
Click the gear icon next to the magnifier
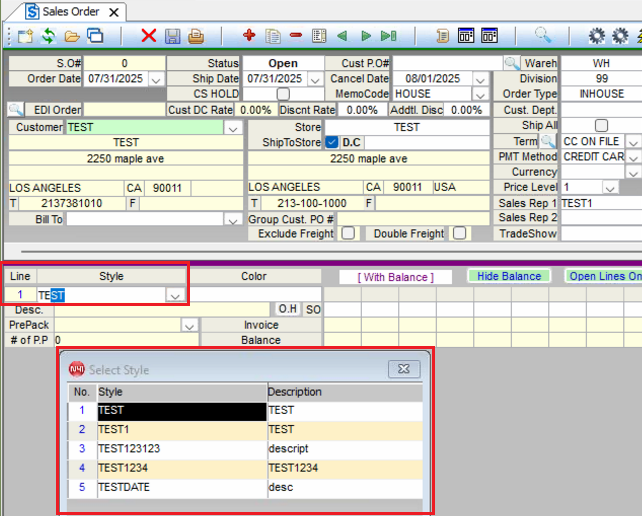point(597,36)
